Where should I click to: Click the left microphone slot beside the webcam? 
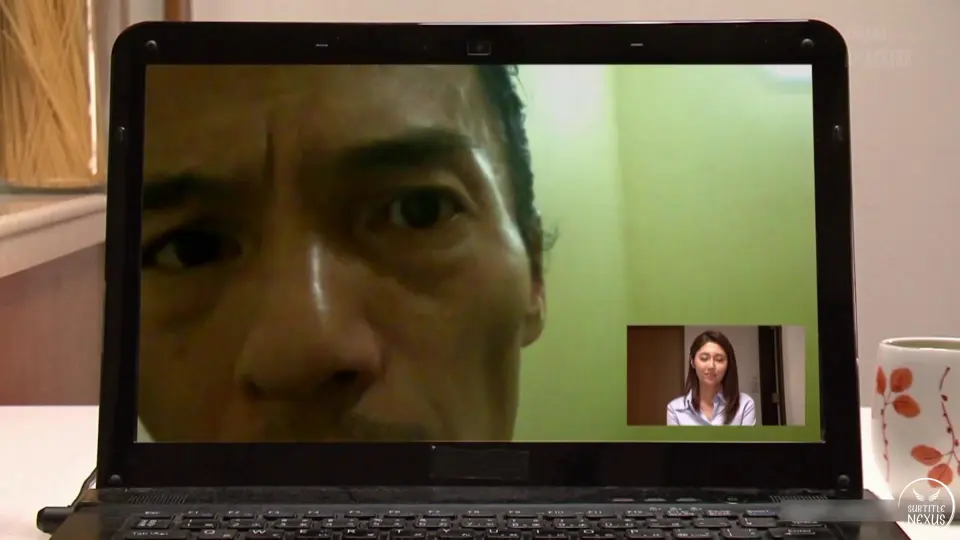point(321,45)
